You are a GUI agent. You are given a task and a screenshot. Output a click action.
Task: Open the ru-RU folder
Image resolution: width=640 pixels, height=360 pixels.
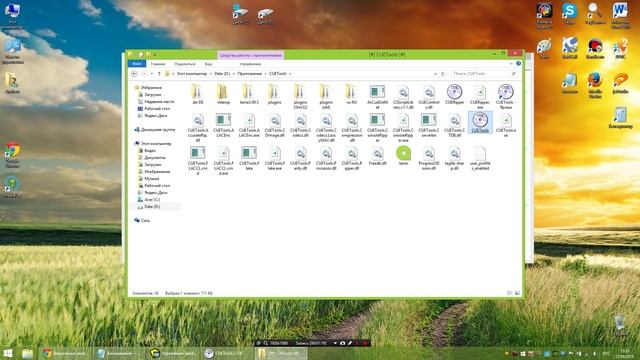click(x=351, y=95)
